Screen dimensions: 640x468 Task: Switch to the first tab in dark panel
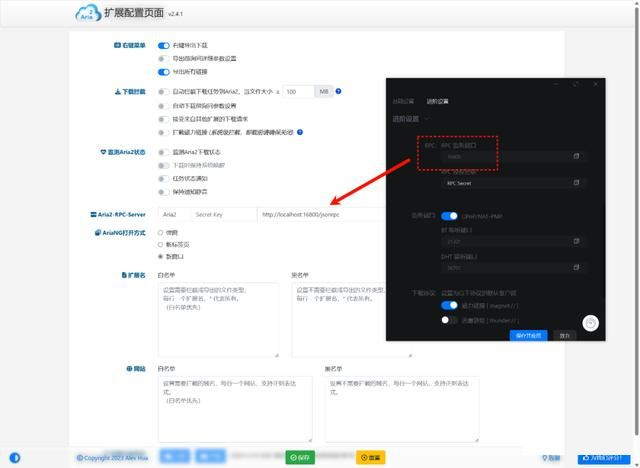(x=402, y=101)
